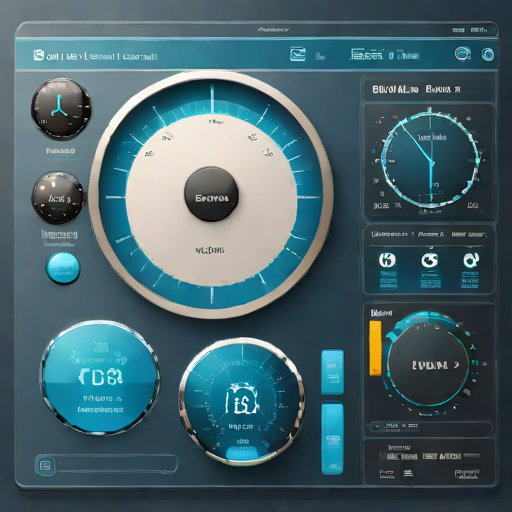Click the empty input bar at the bottom-left
Viewport: 512px width, 512px height.
(117, 464)
